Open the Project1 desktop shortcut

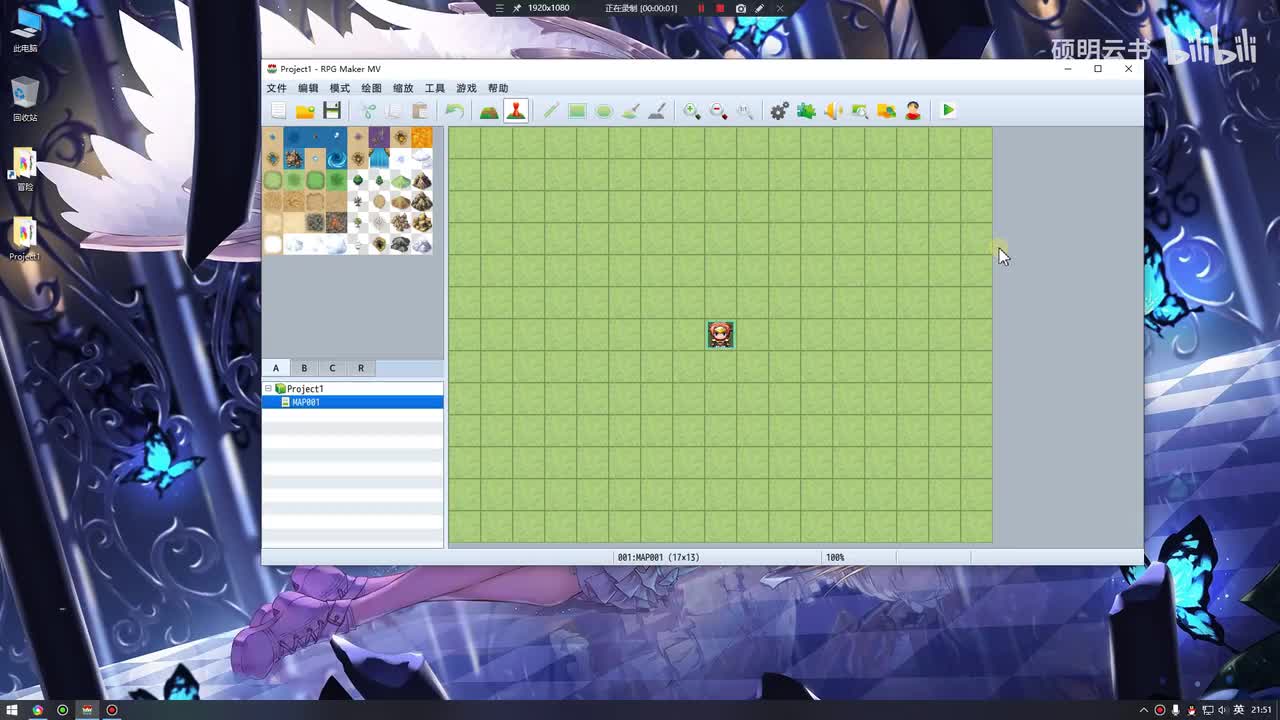[25, 239]
